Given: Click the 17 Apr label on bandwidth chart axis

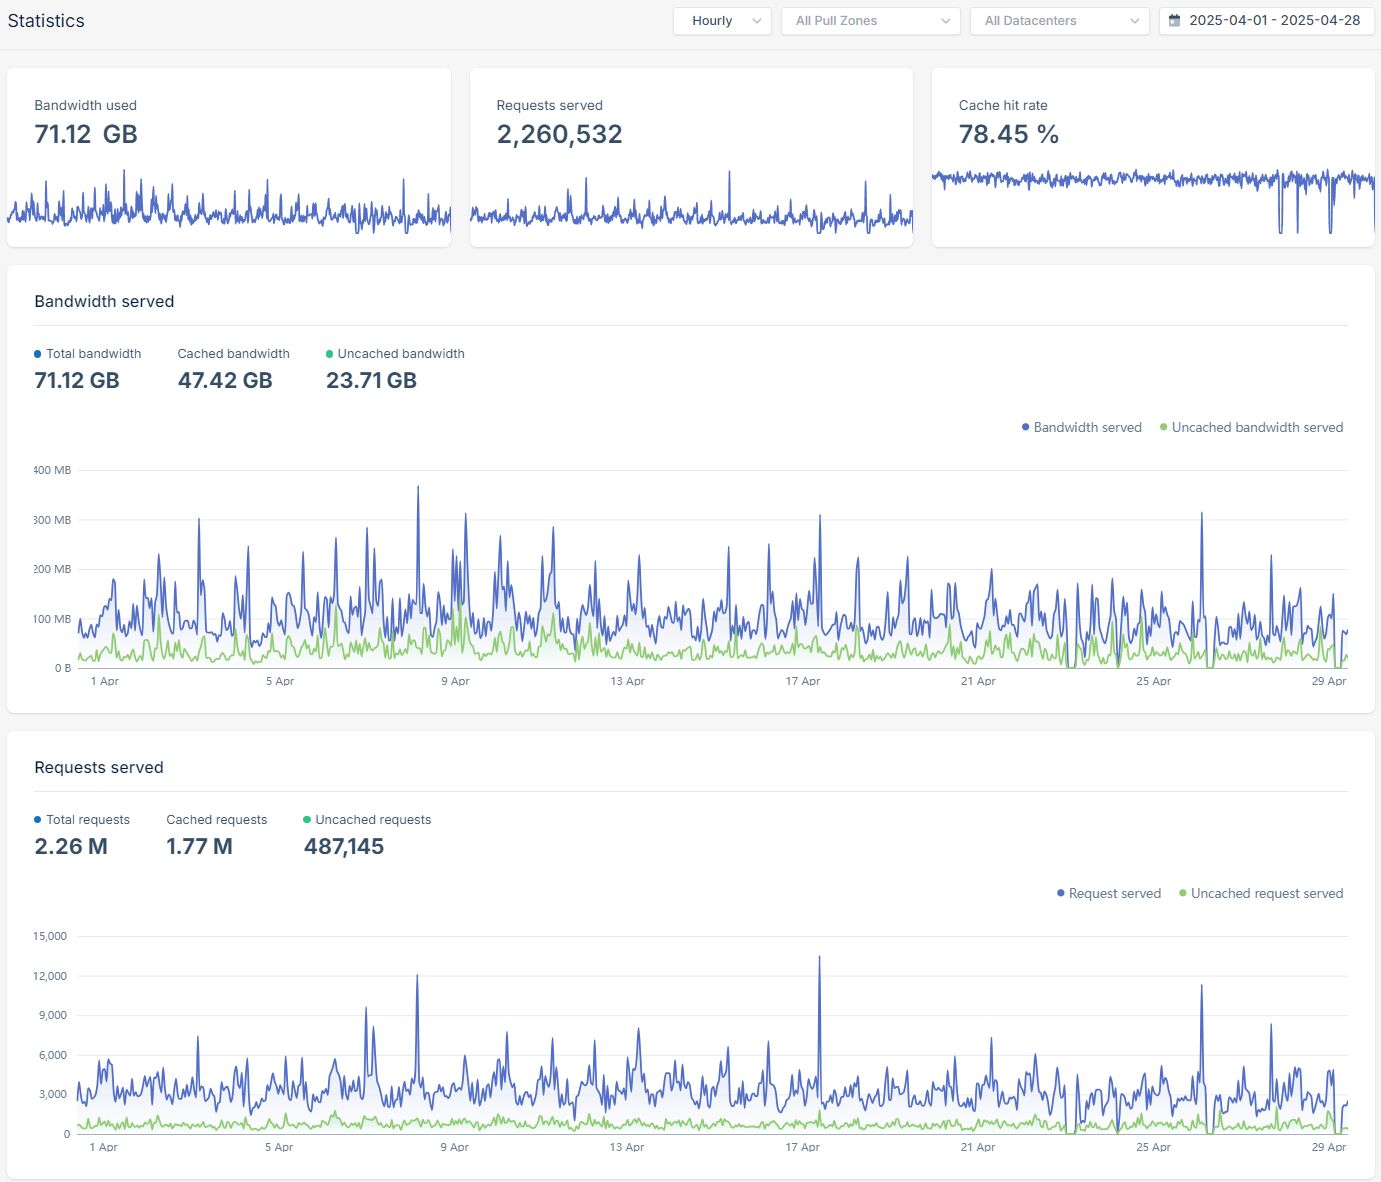Looking at the screenshot, I should click(802, 681).
